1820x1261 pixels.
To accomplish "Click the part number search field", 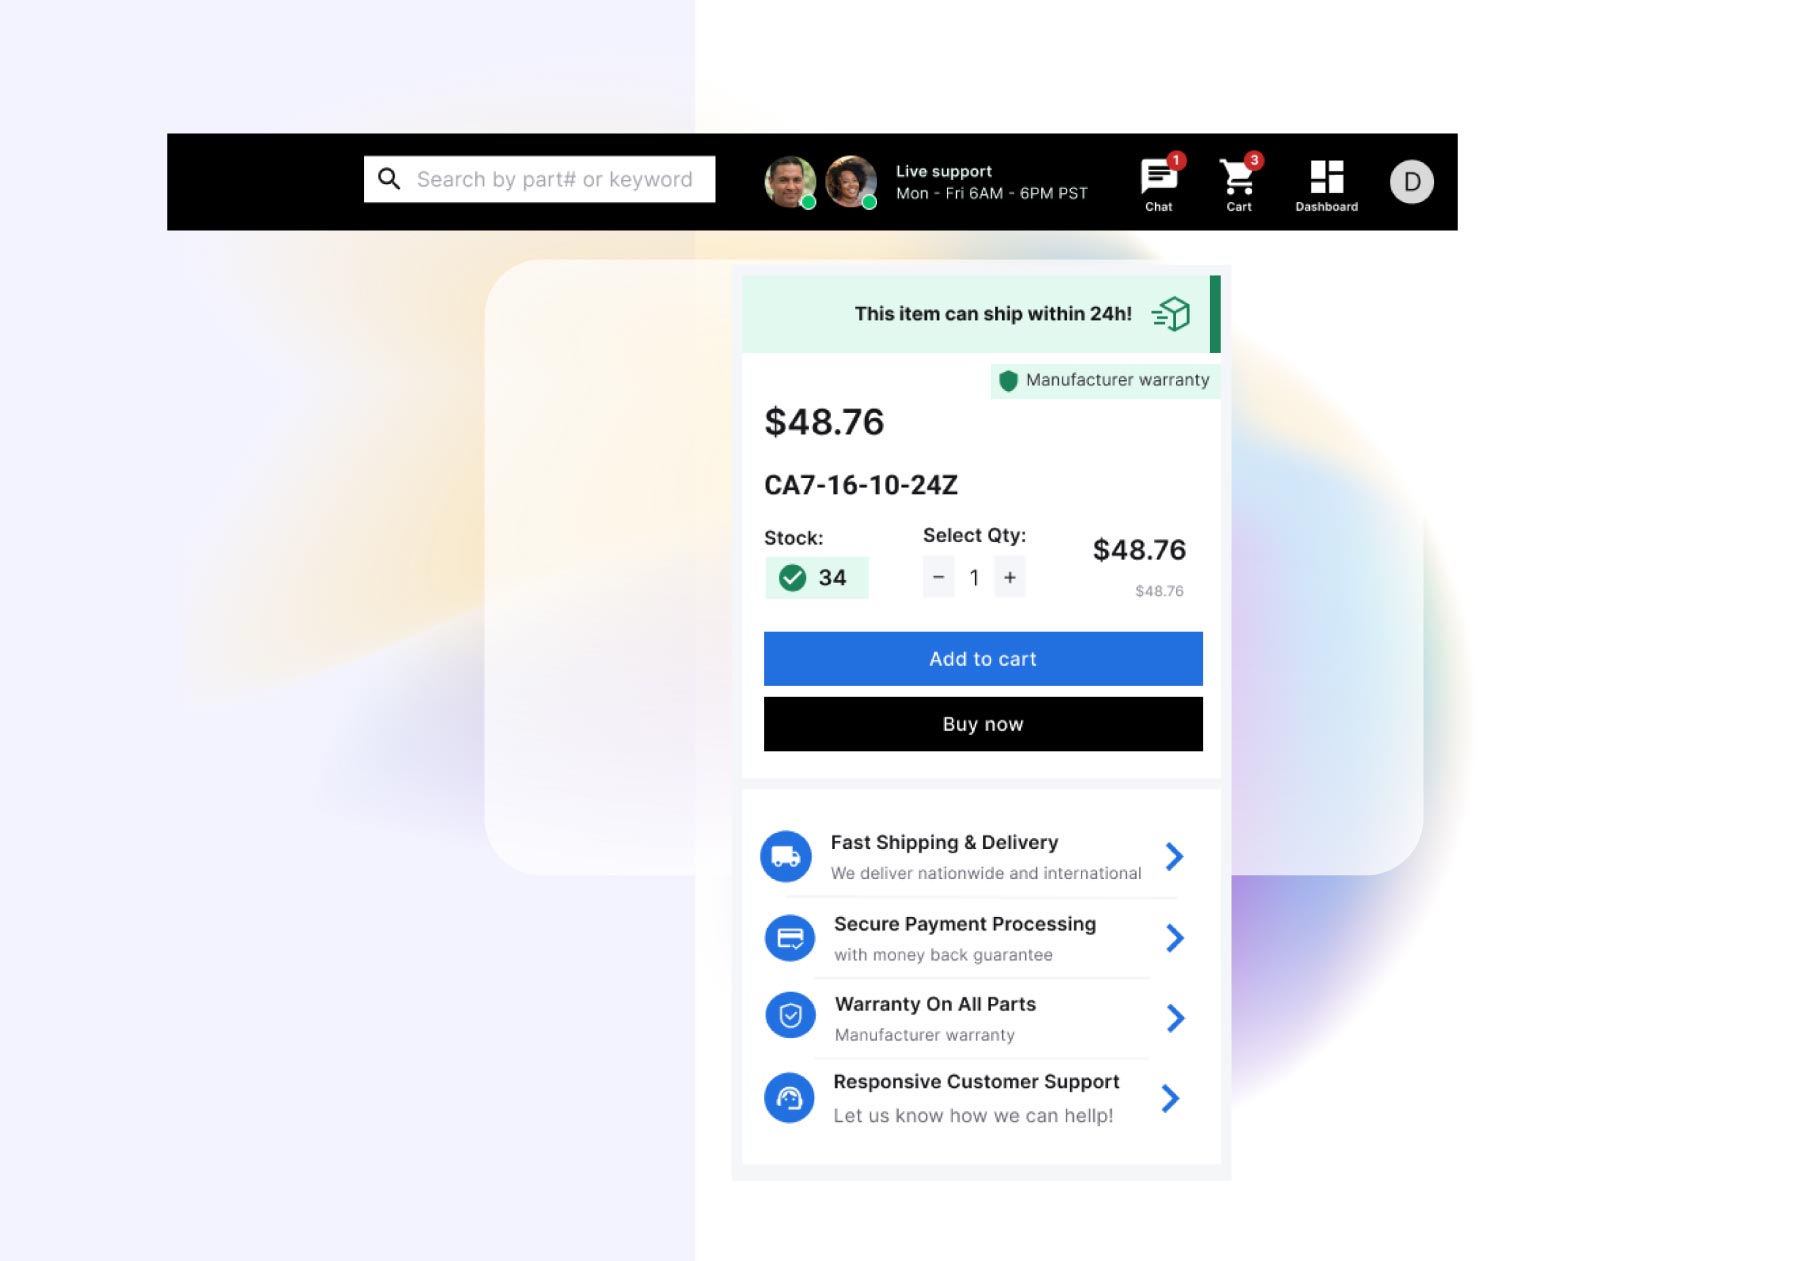I will 540,179.
